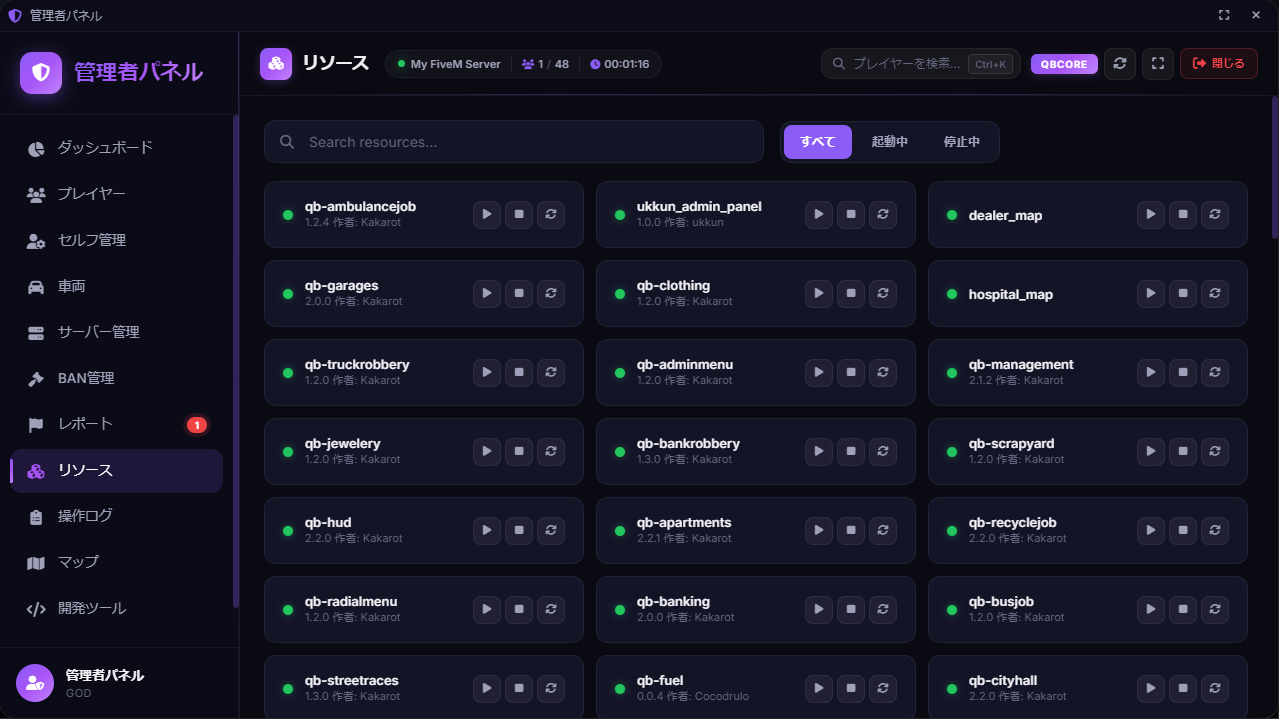This screenshot has width=1279, height=719.
Task: Open ダッシュボード in the sidebar
Action: click(x=117, y=148)
